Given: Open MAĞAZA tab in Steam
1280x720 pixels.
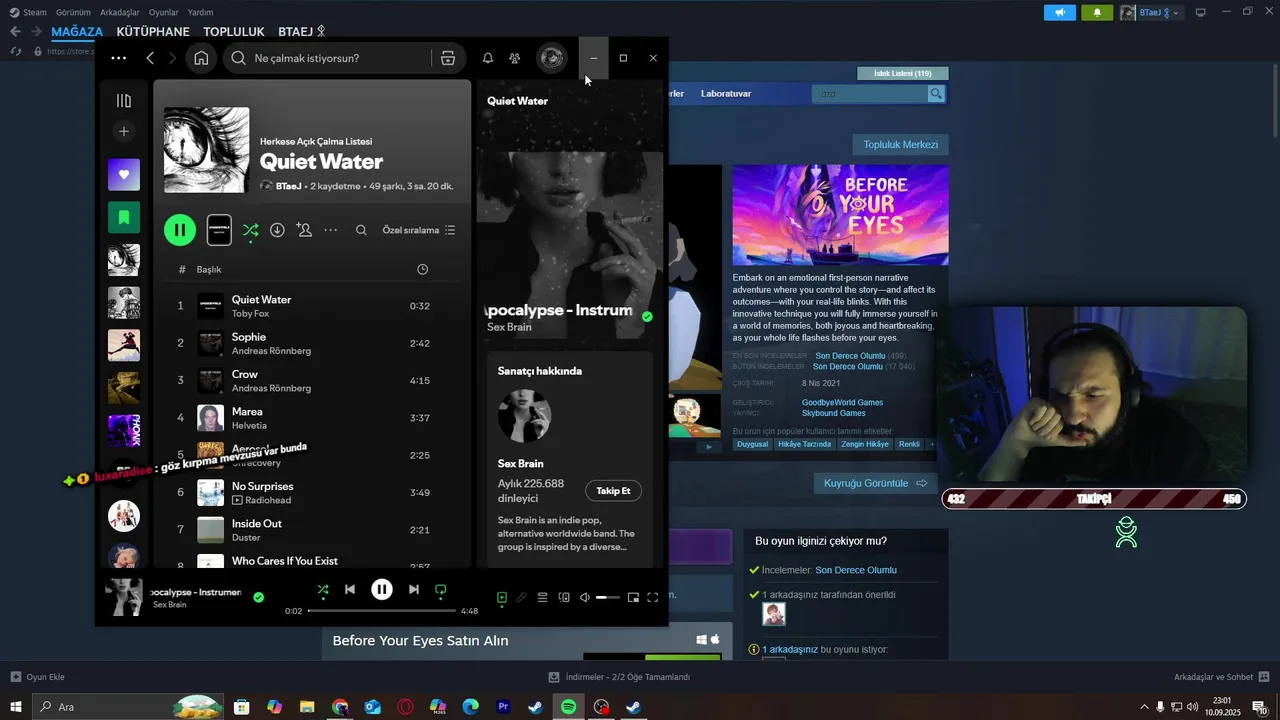Looking at the screenshot, I should coord(77,31).
